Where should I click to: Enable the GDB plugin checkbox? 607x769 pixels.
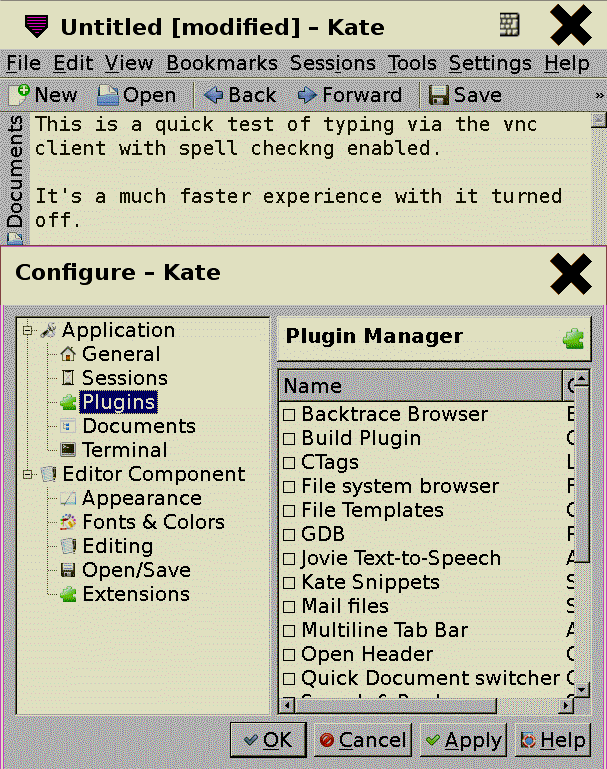[x=289, y=535]
